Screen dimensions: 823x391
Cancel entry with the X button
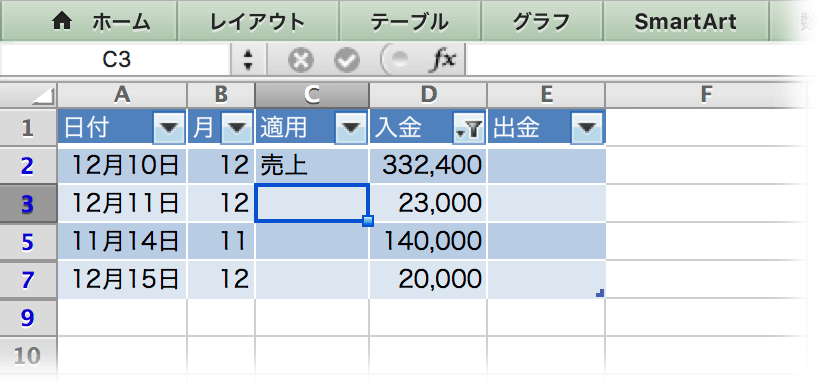[x=300, y=60]
